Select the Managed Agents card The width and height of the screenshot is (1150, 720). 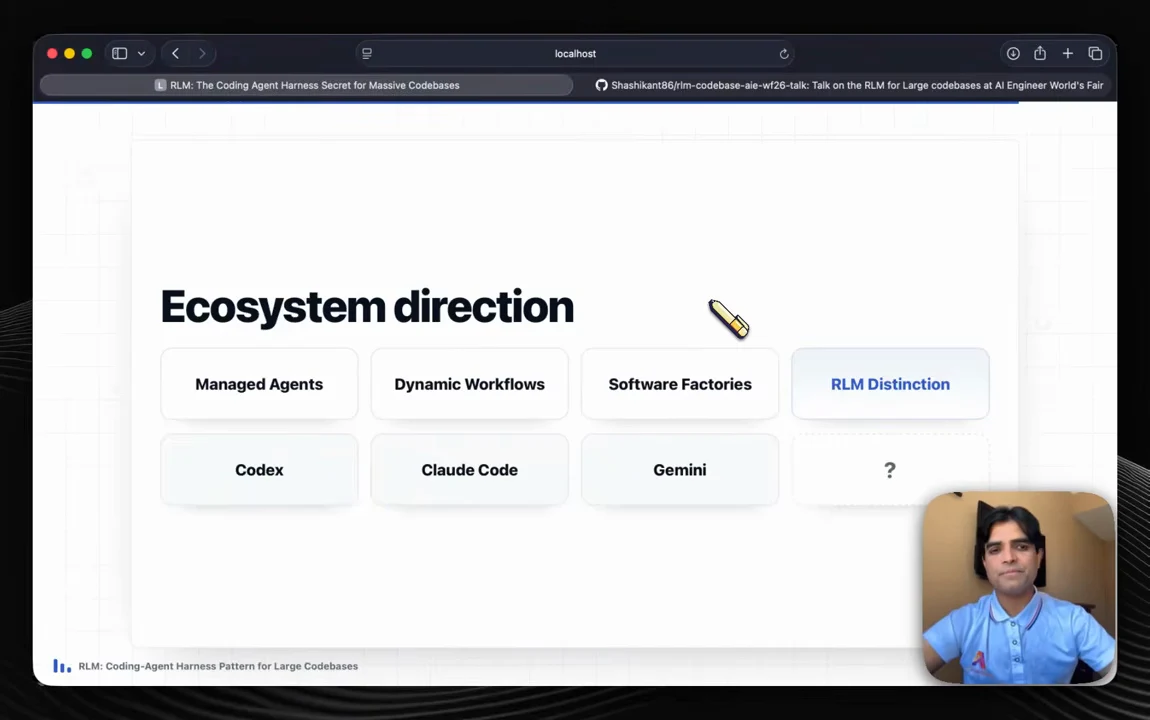point(259,384)
